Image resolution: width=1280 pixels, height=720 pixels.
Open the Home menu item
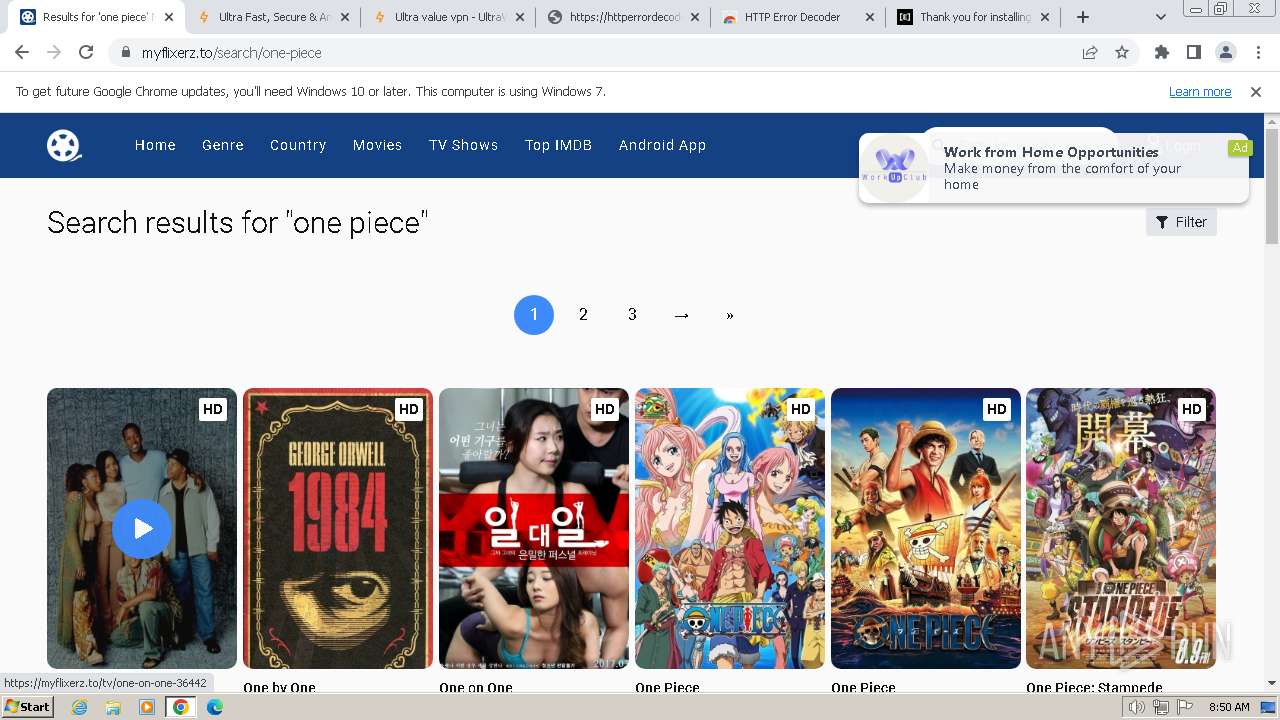point(155,145)
